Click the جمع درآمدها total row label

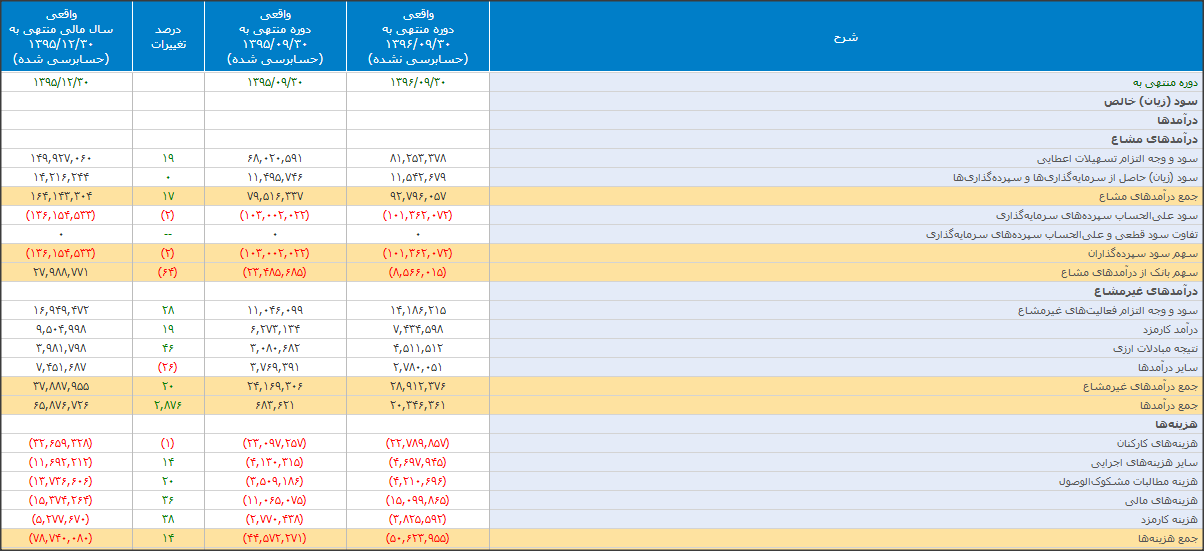pos(1164,405)
